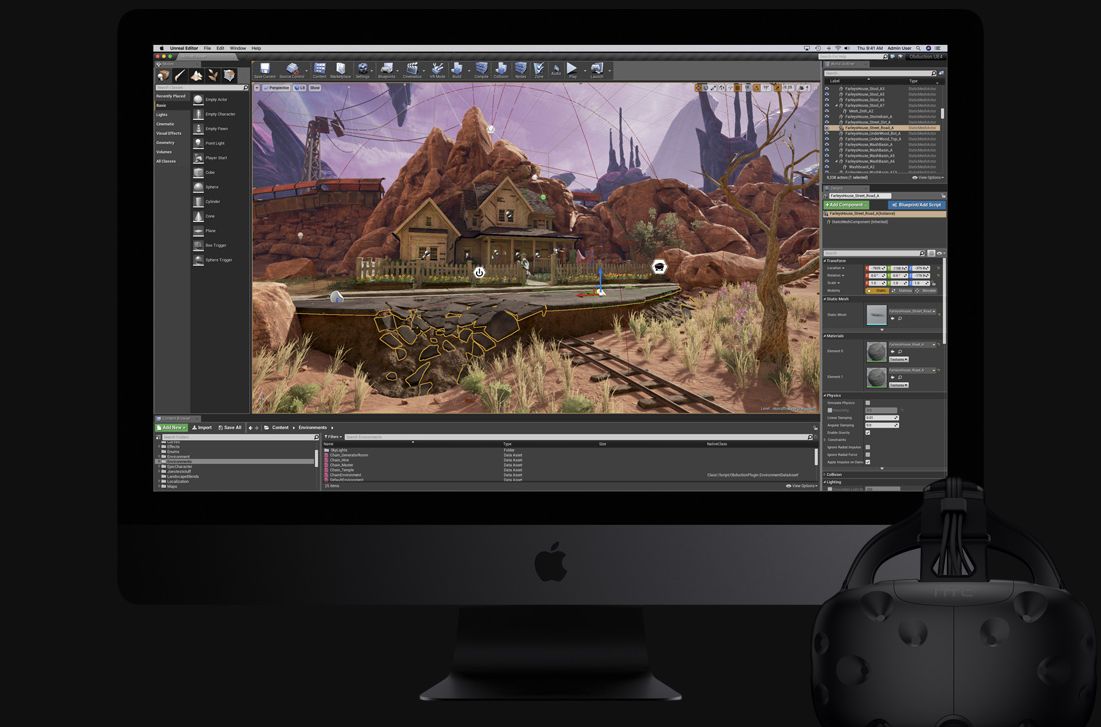1101x727 pixels.
Task: Toggle the Simulate Physics checkbox
Action: point(868,403)
